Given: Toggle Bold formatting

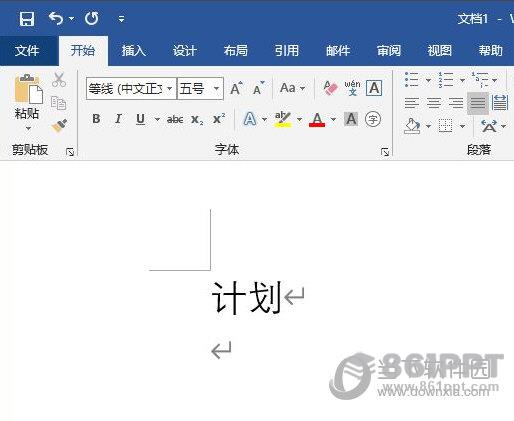Looking at the screenshot, I should 96,119.
